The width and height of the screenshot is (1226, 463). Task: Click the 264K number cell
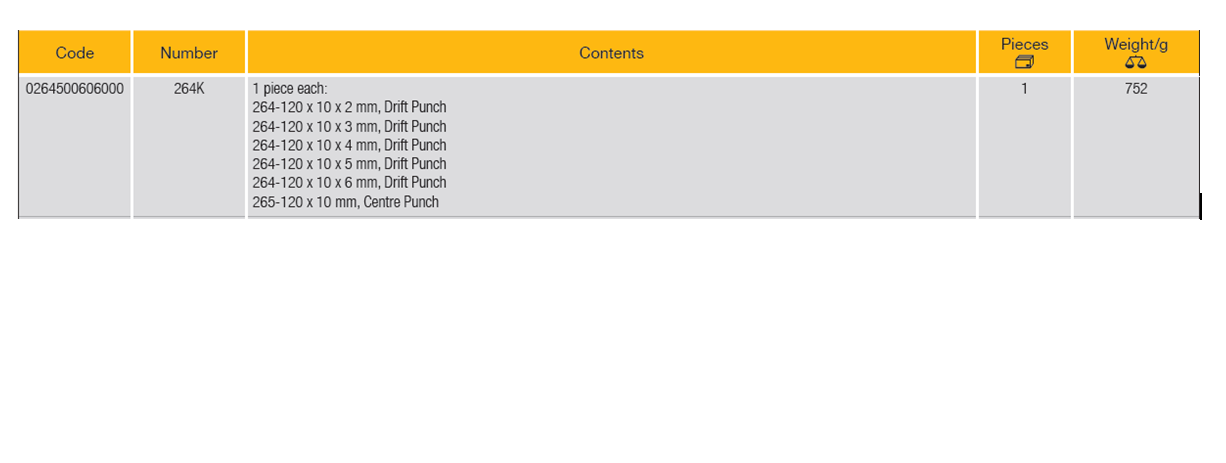(x=189, y=88)
